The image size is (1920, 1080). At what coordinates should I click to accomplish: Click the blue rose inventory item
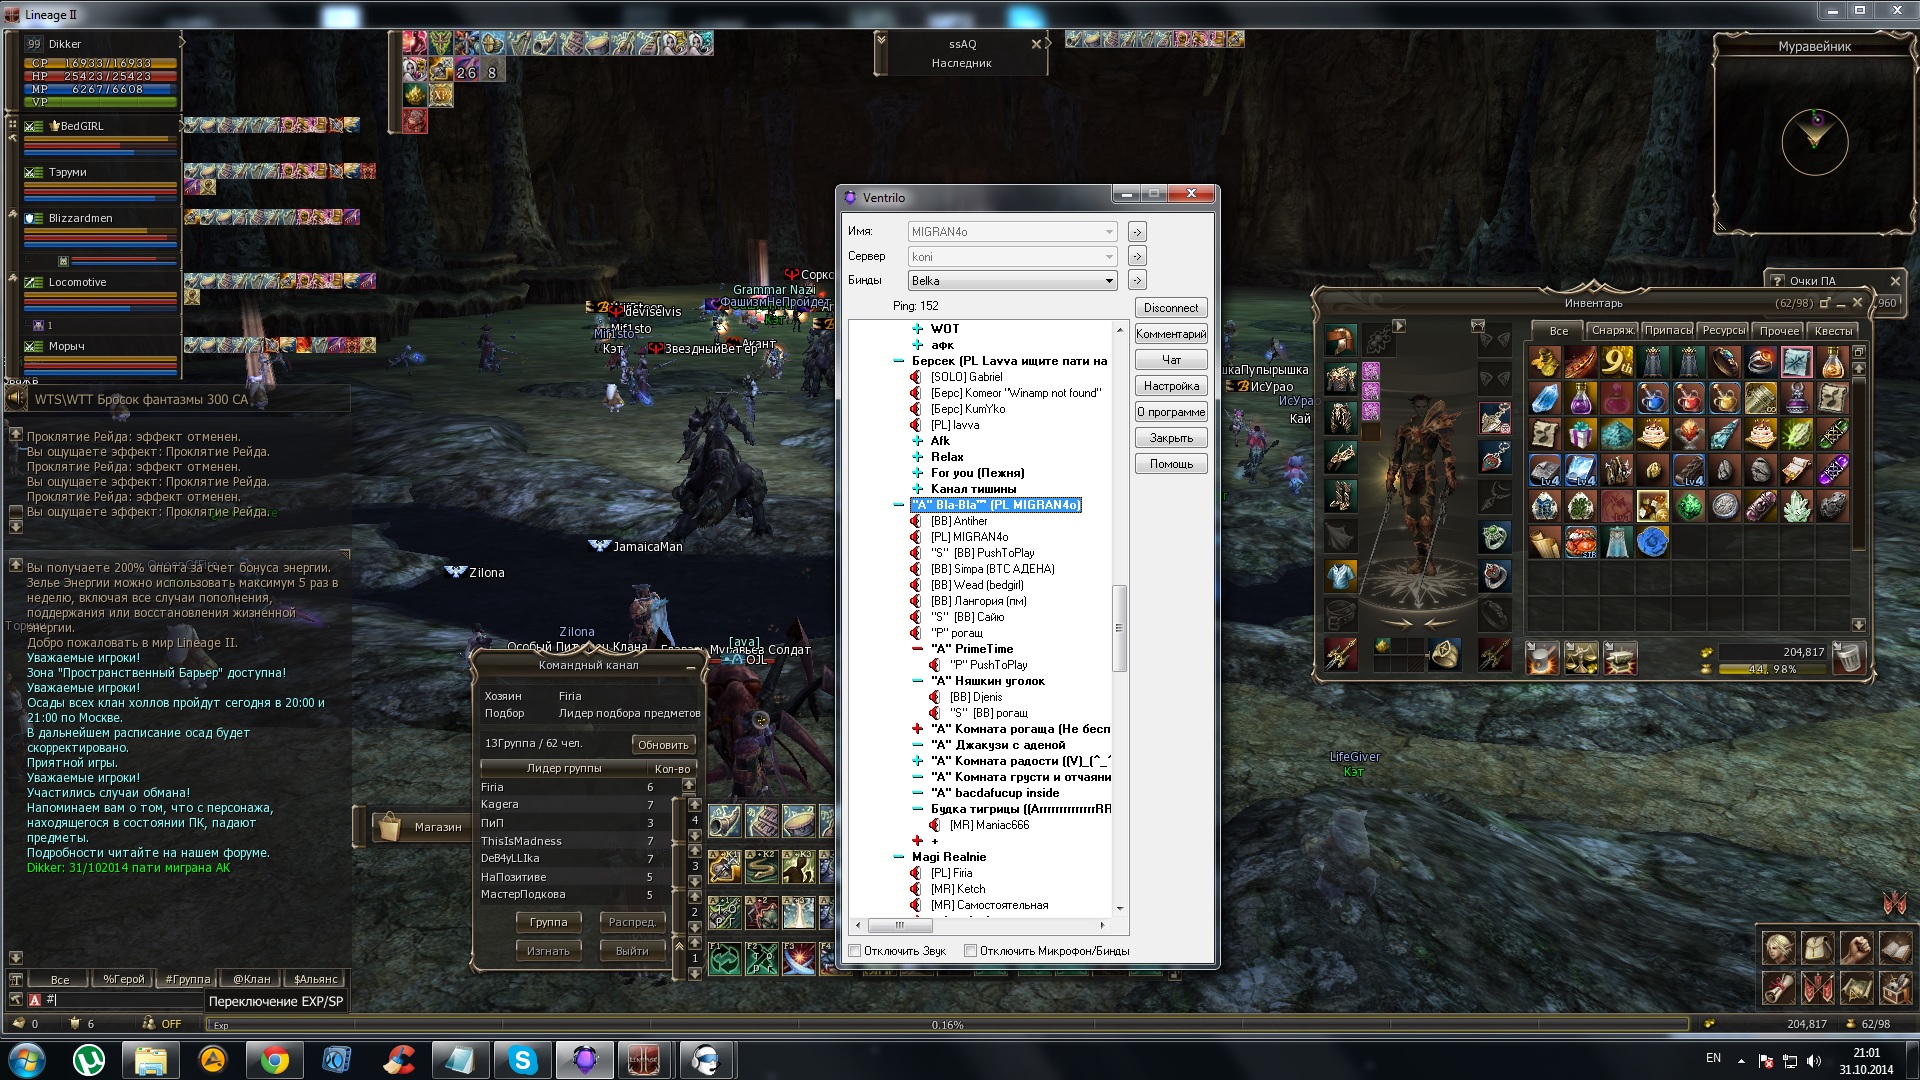(1652, 542)
